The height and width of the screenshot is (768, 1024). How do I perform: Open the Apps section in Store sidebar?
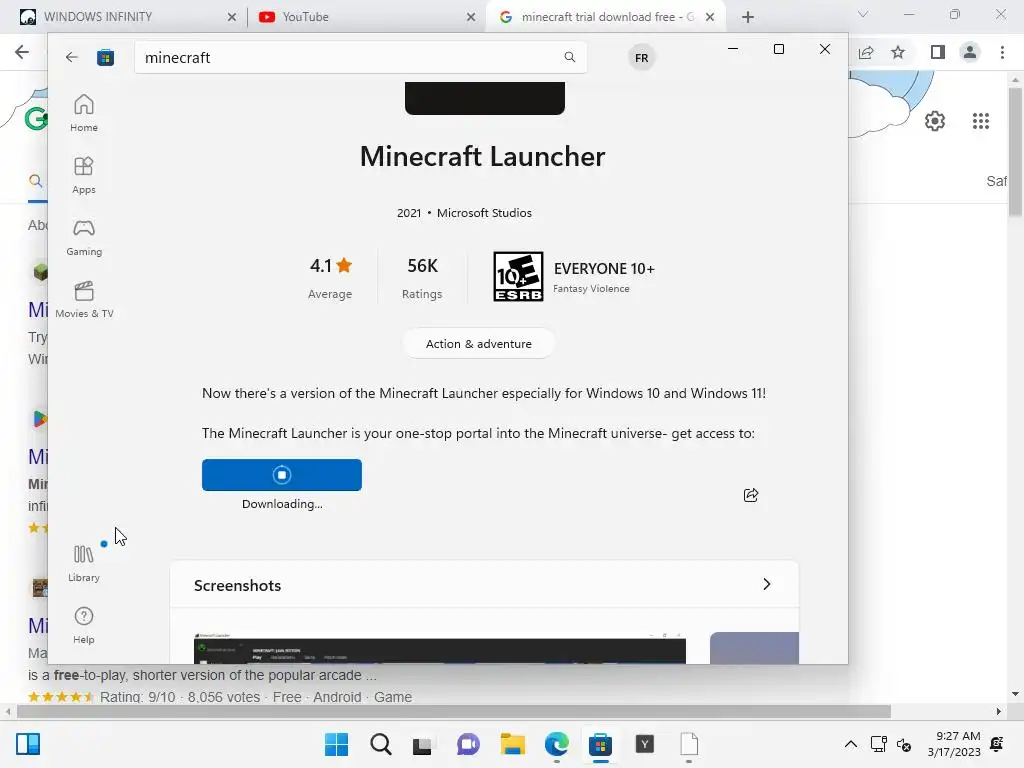84,175
